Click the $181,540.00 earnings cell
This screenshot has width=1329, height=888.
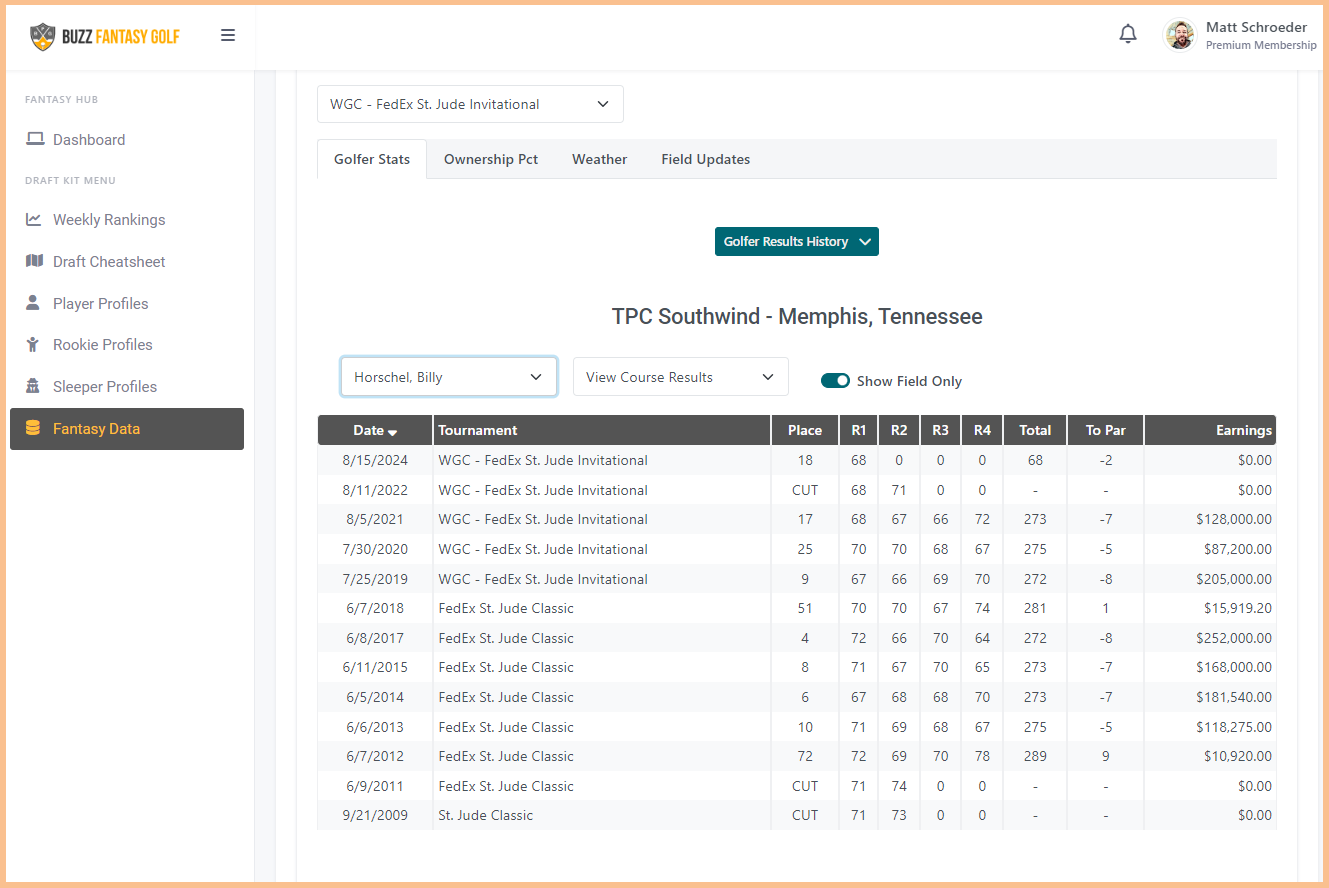1211,697
